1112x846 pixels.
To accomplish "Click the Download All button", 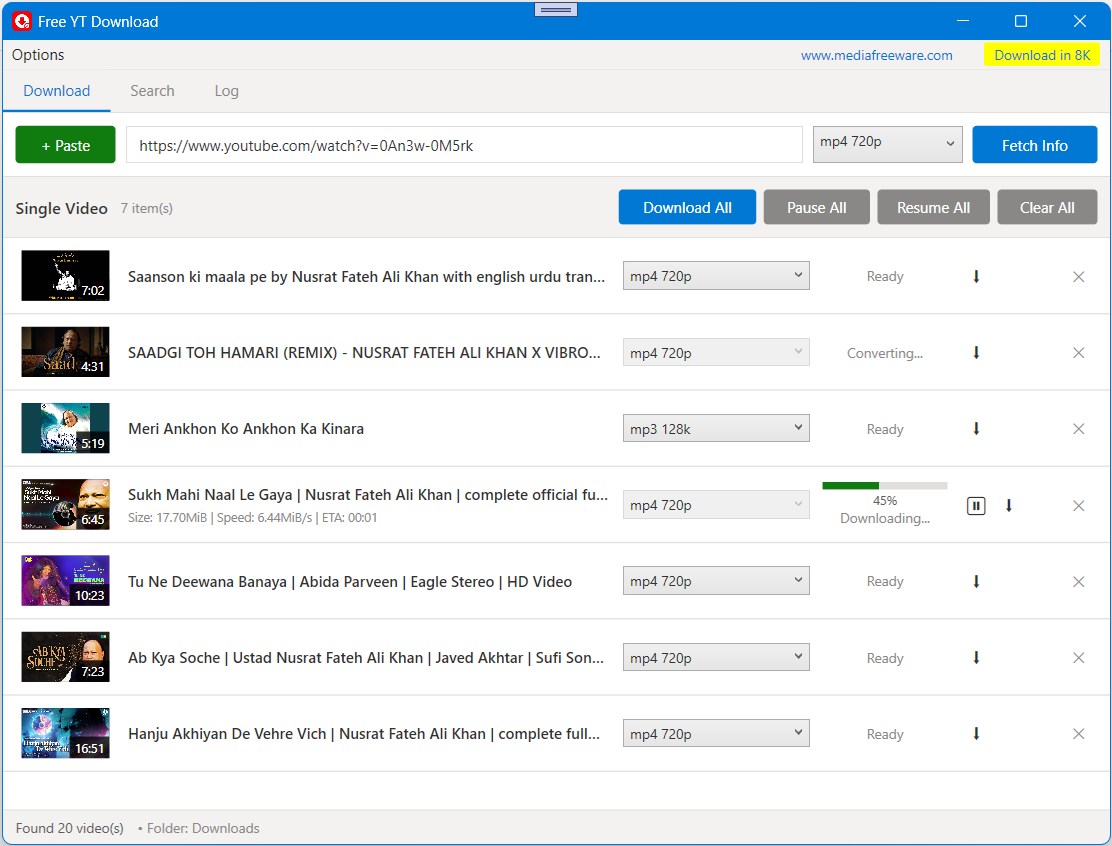I will (x=687, y=207).
